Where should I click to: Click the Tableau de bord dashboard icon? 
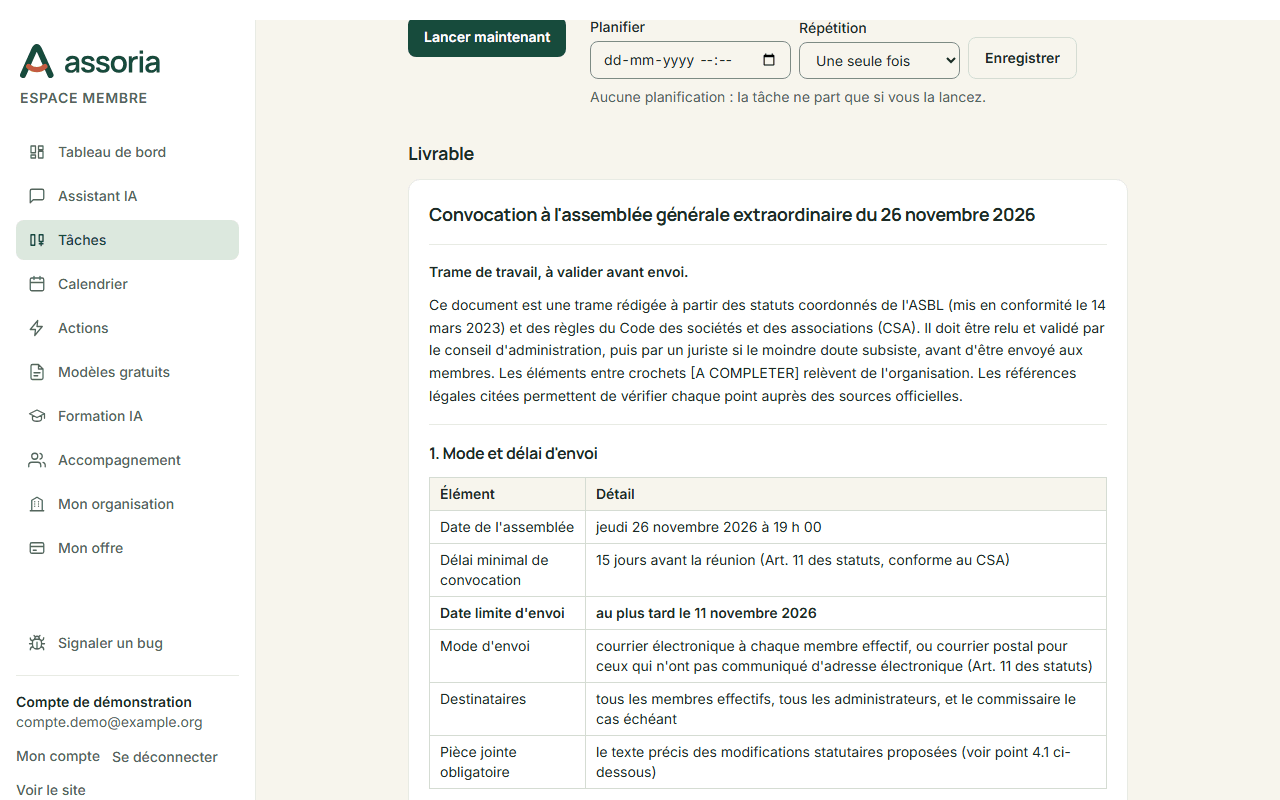click(37, 152)
